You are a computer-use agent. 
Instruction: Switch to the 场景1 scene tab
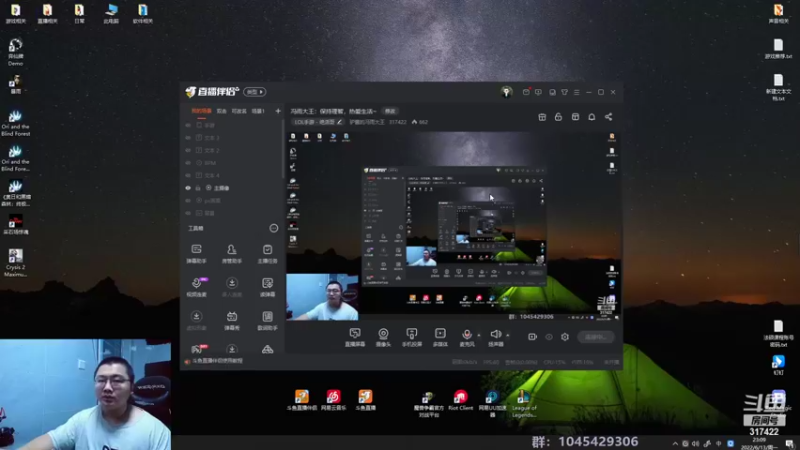[258, 111]
